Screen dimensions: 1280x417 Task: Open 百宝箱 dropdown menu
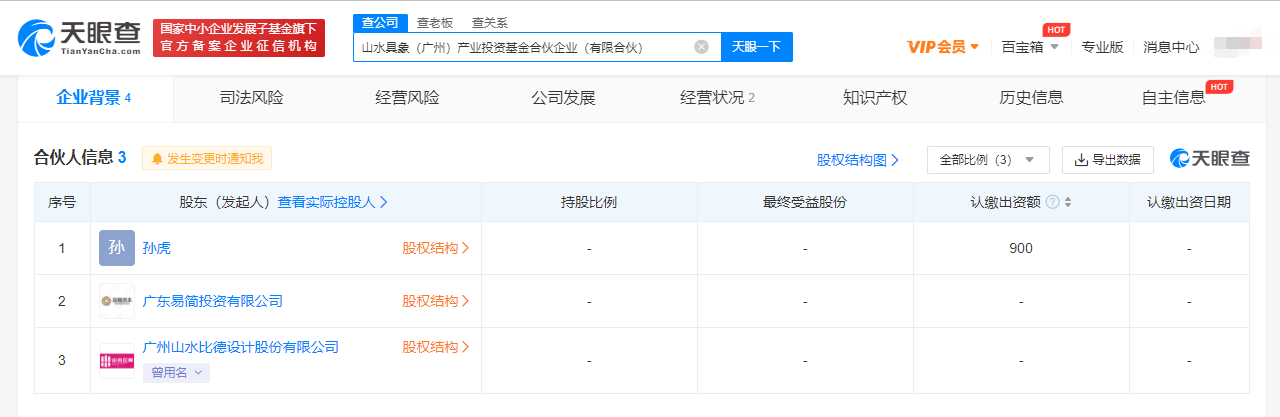point(1029,47)
